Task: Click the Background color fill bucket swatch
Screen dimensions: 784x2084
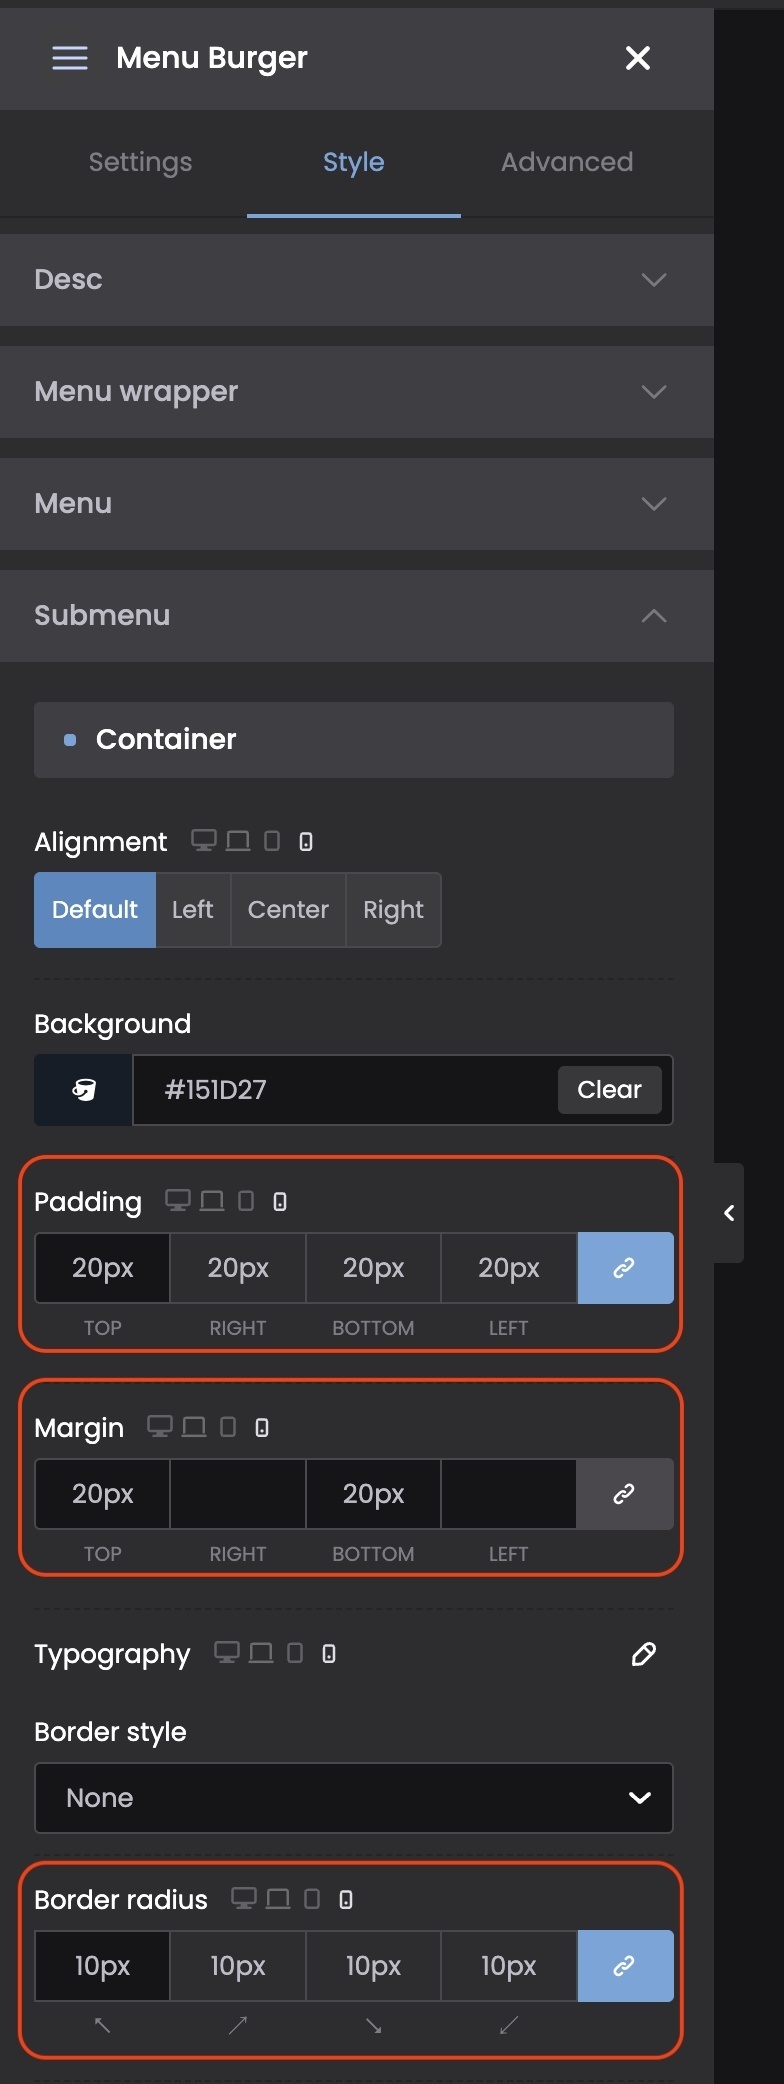Action: (x=84, y=1090)
